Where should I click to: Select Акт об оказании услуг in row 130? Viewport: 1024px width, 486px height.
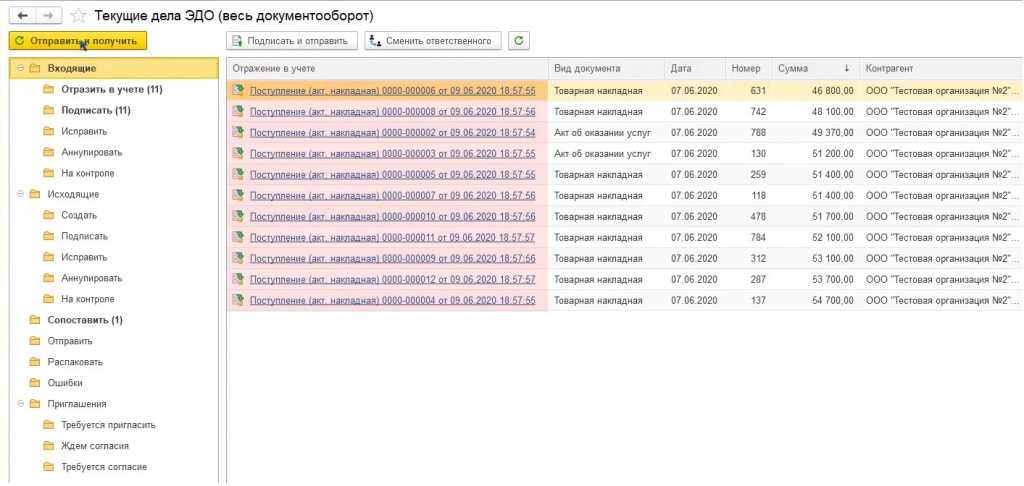point(607,154)
